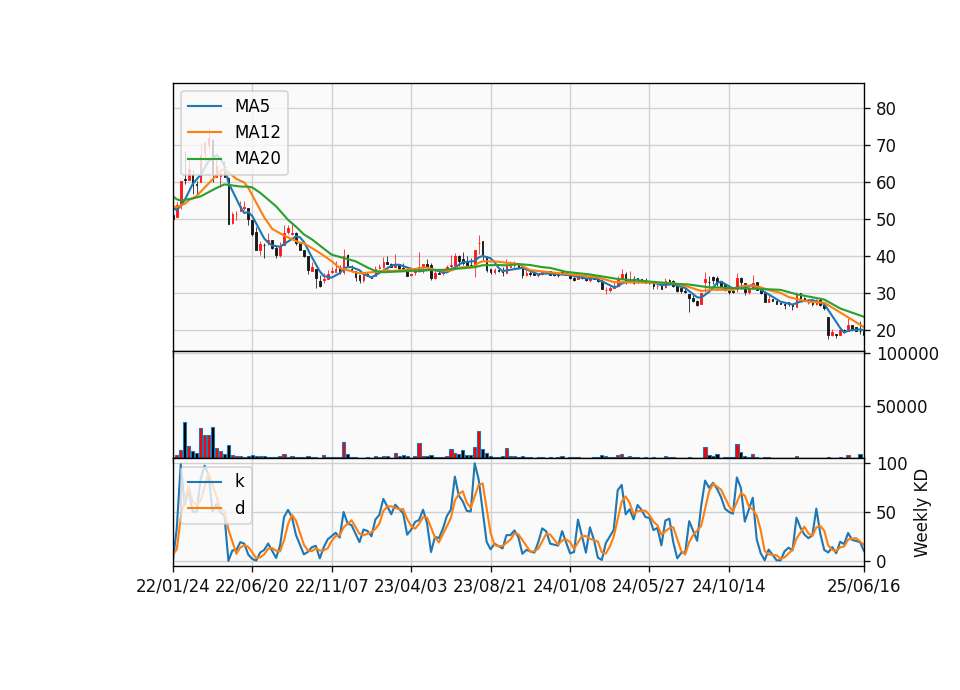
Task: Click the 24/05/27 date tick label
Action: [648, 586]
